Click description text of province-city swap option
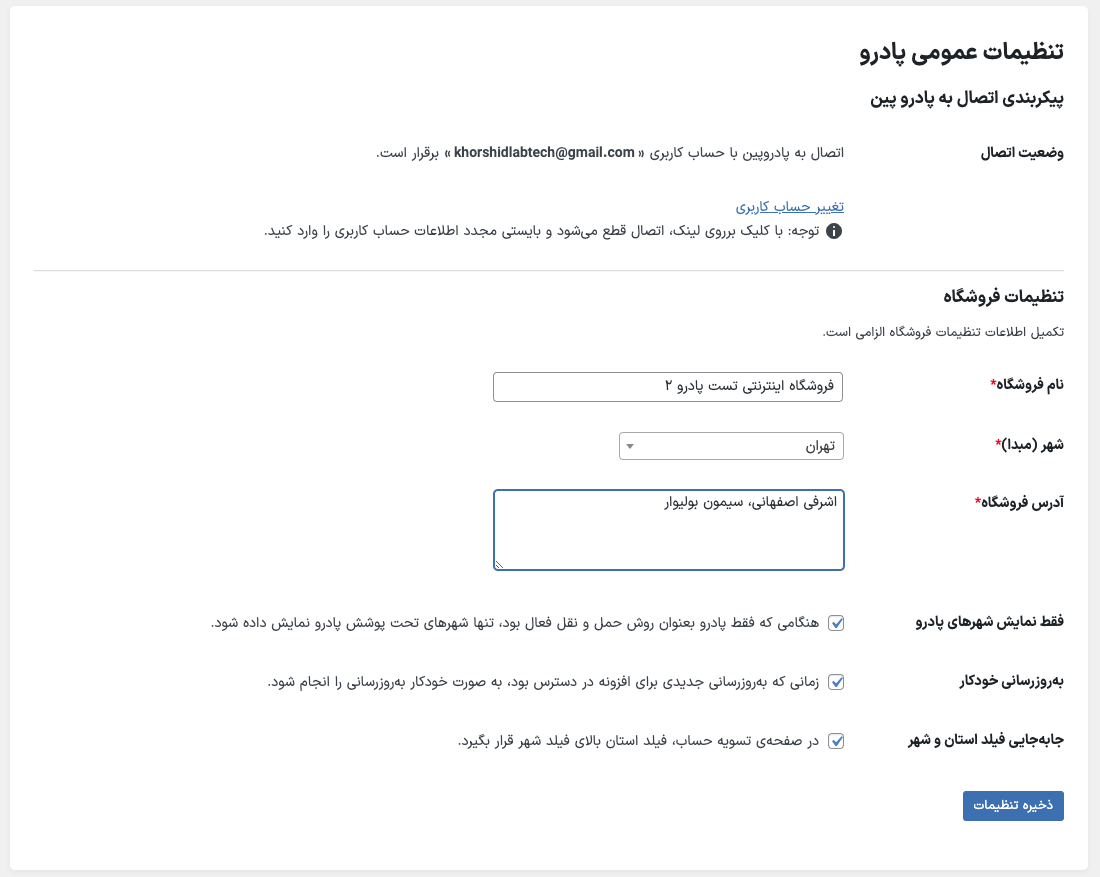 click(x=638, y=741)
